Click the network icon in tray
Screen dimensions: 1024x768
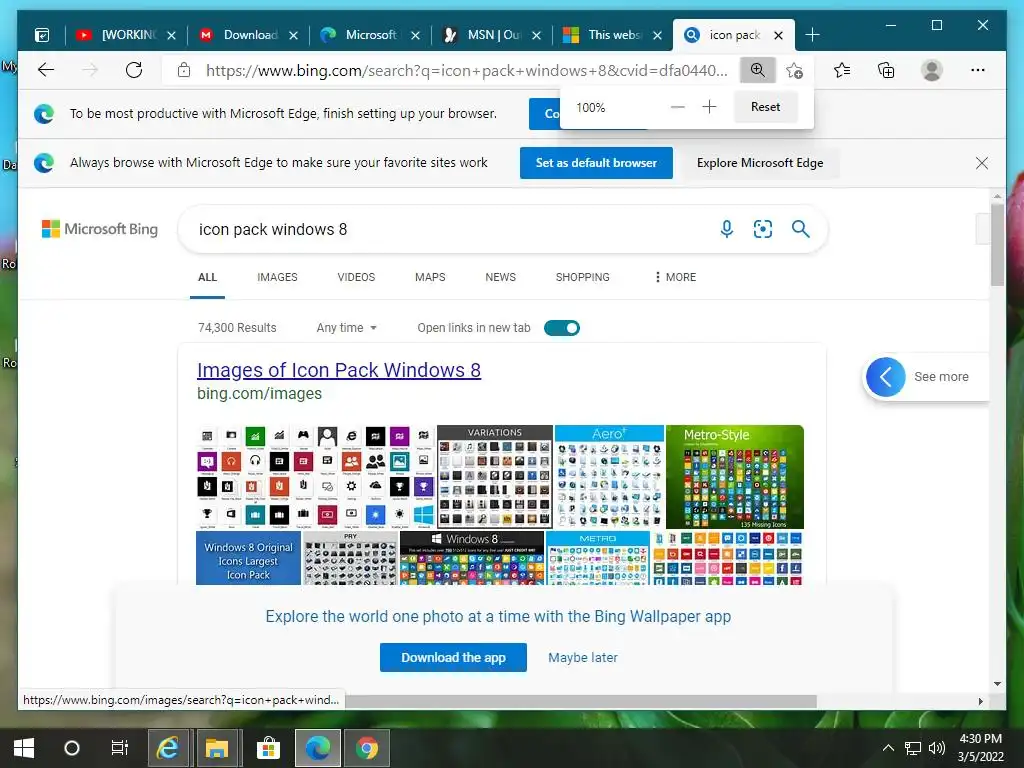click(913, 748)
